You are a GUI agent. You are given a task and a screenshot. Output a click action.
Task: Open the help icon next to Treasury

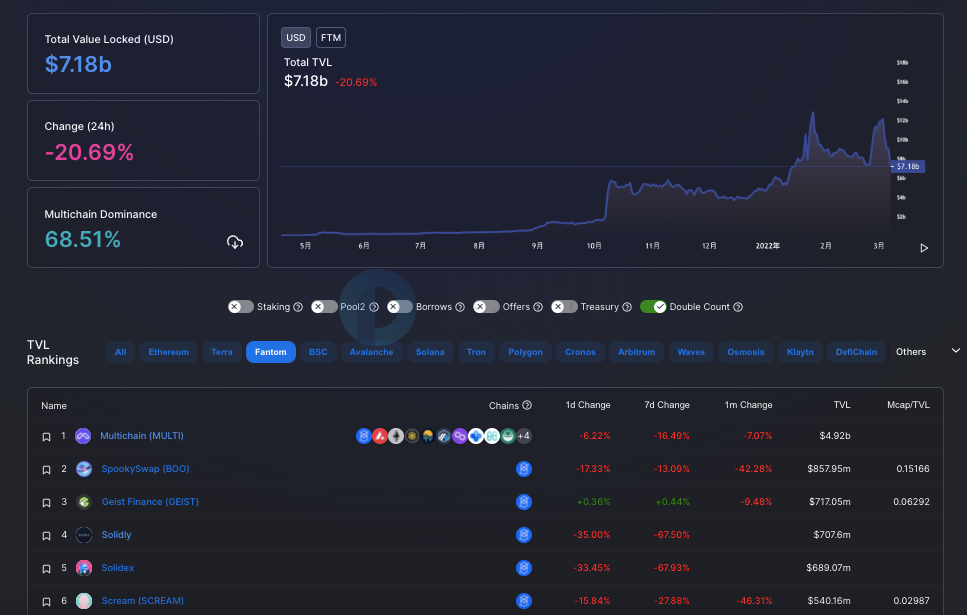(627, 307)
